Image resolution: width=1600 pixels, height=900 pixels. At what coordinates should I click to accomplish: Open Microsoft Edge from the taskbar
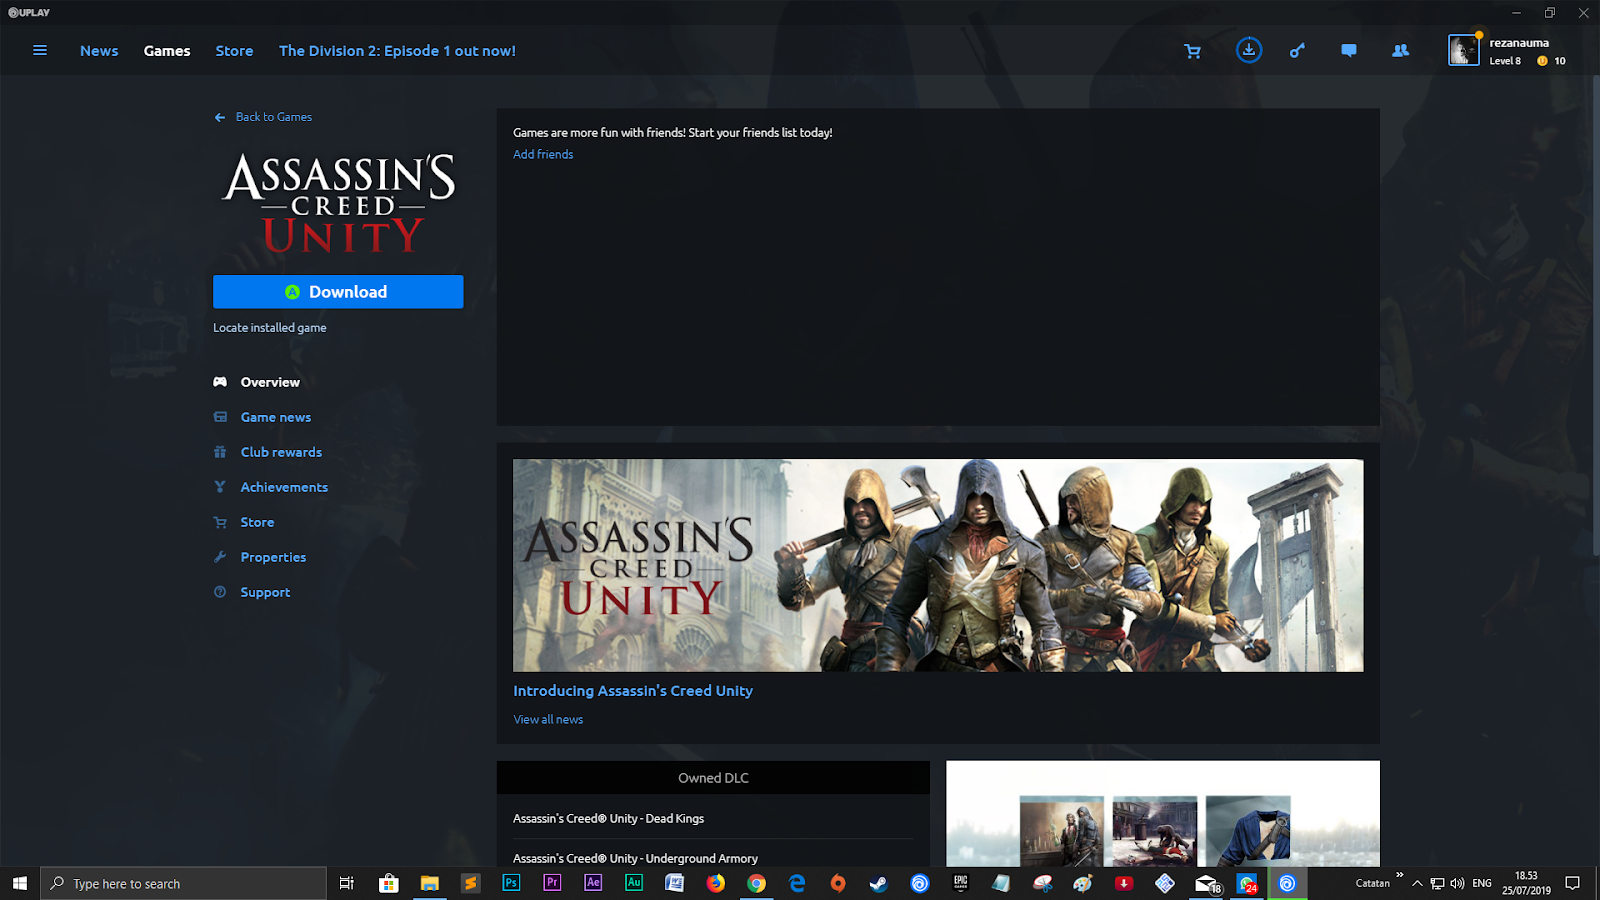[x=797, y=883]
